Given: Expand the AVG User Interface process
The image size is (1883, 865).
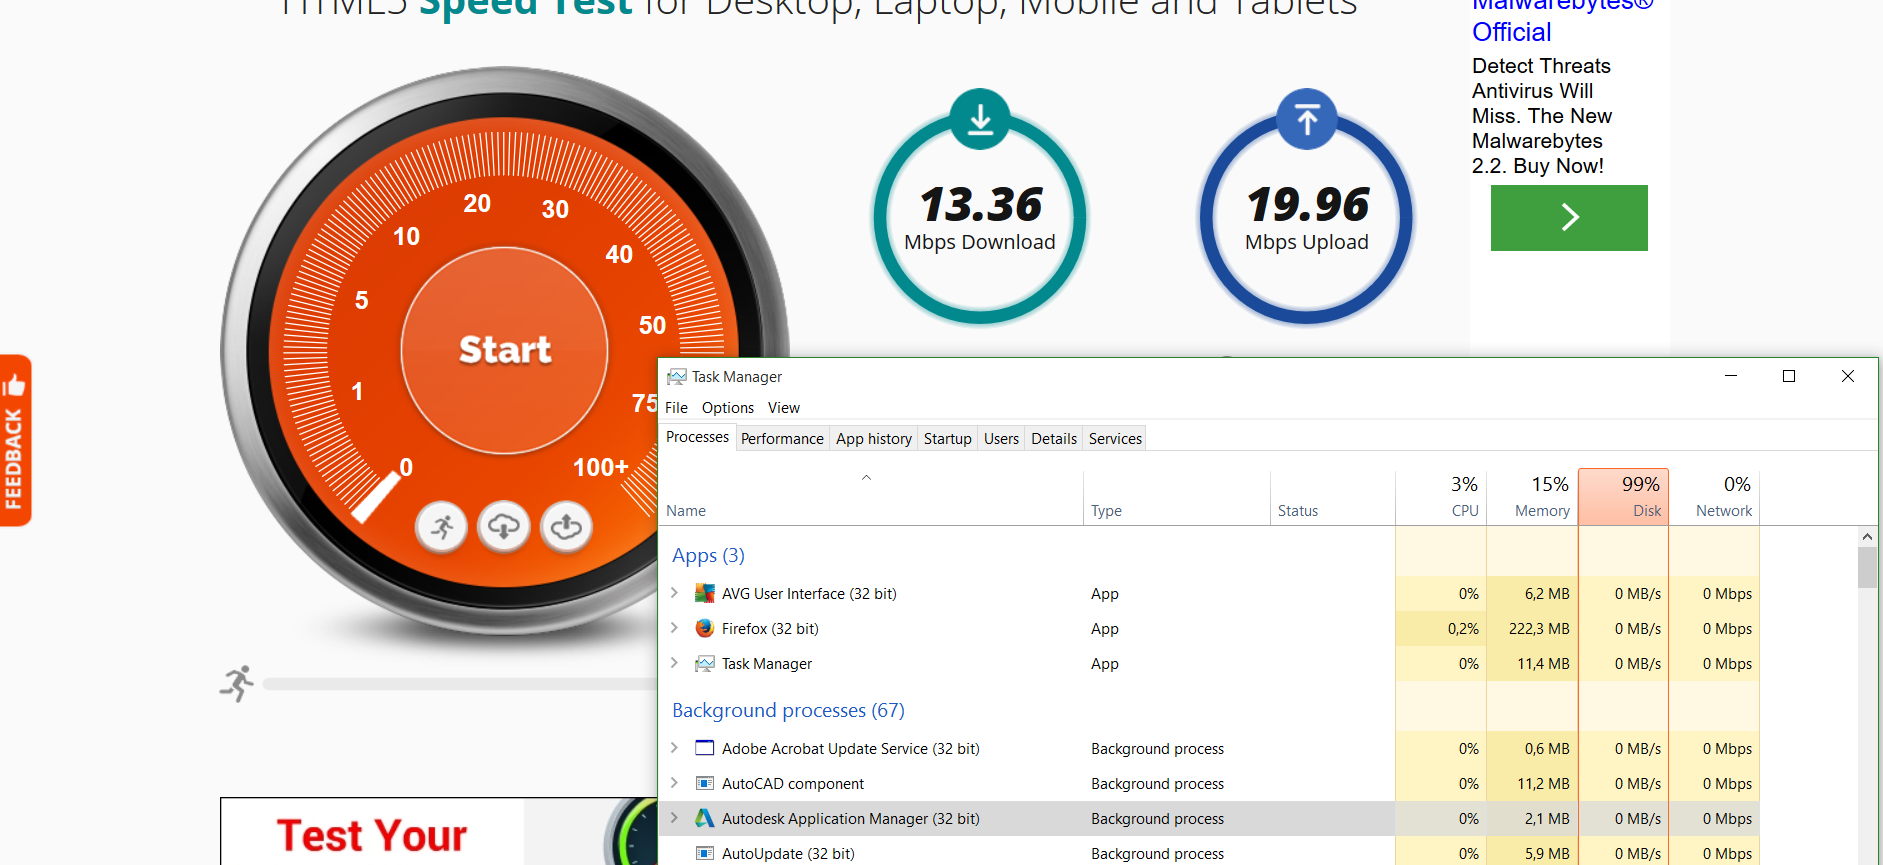Looking at the screenshot, I should (x=674, y=593).
